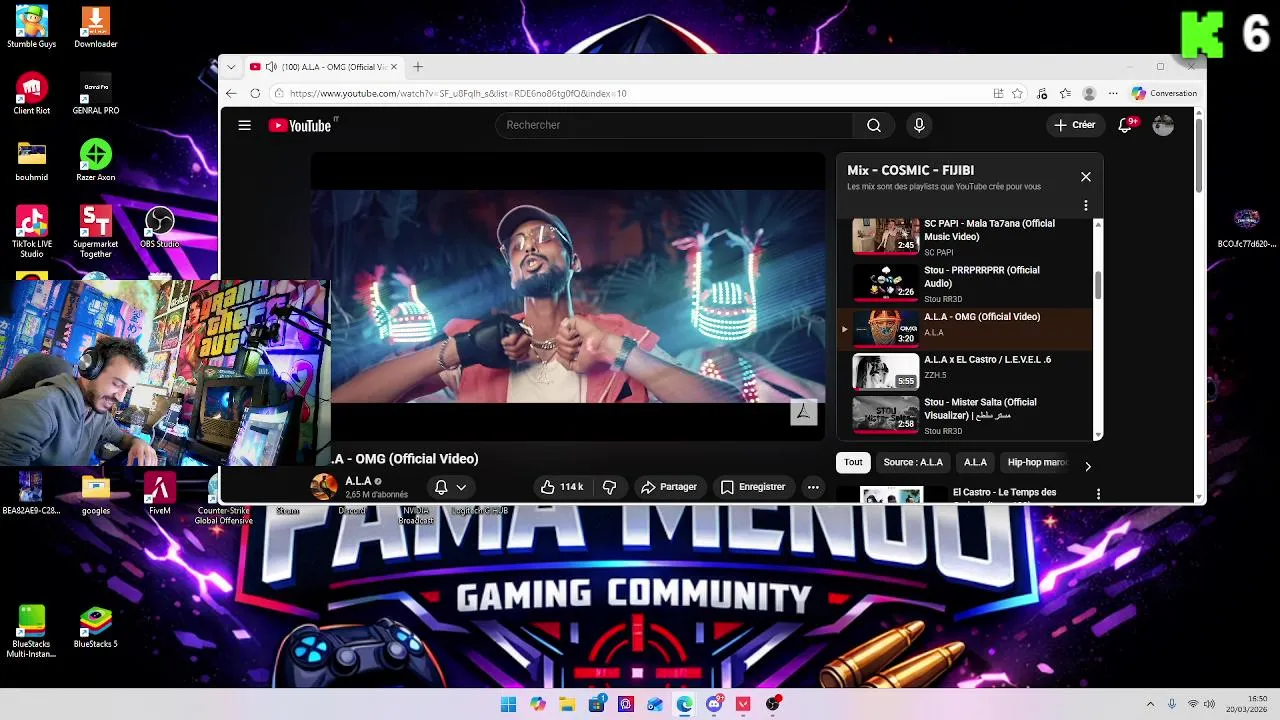This screenshot has width=1280, height=720.
Task: Click the YouTube search magnifier button
Action: 874,125
